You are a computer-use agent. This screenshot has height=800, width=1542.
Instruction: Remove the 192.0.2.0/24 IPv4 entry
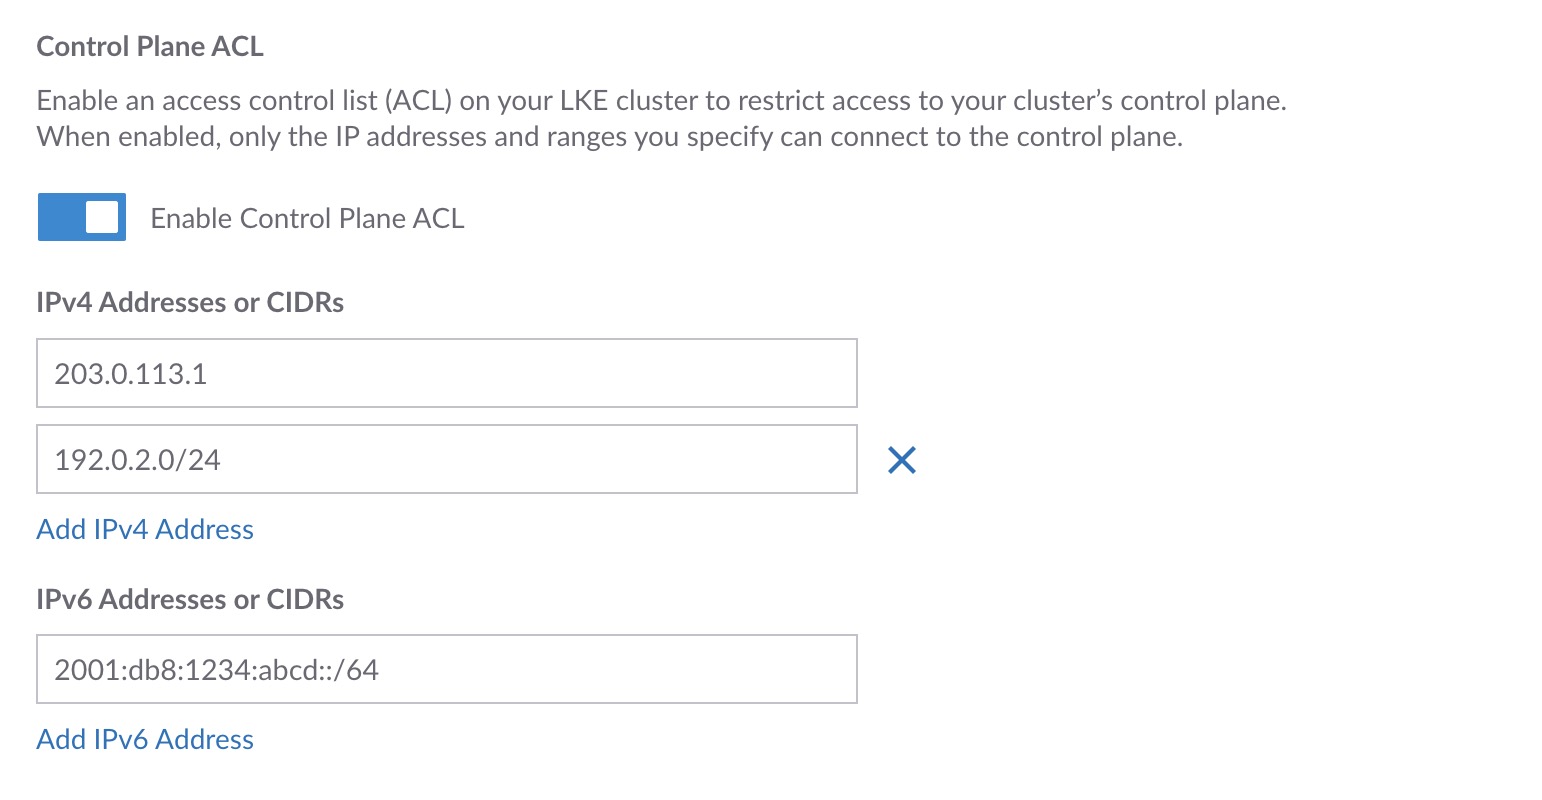point(902,460)
